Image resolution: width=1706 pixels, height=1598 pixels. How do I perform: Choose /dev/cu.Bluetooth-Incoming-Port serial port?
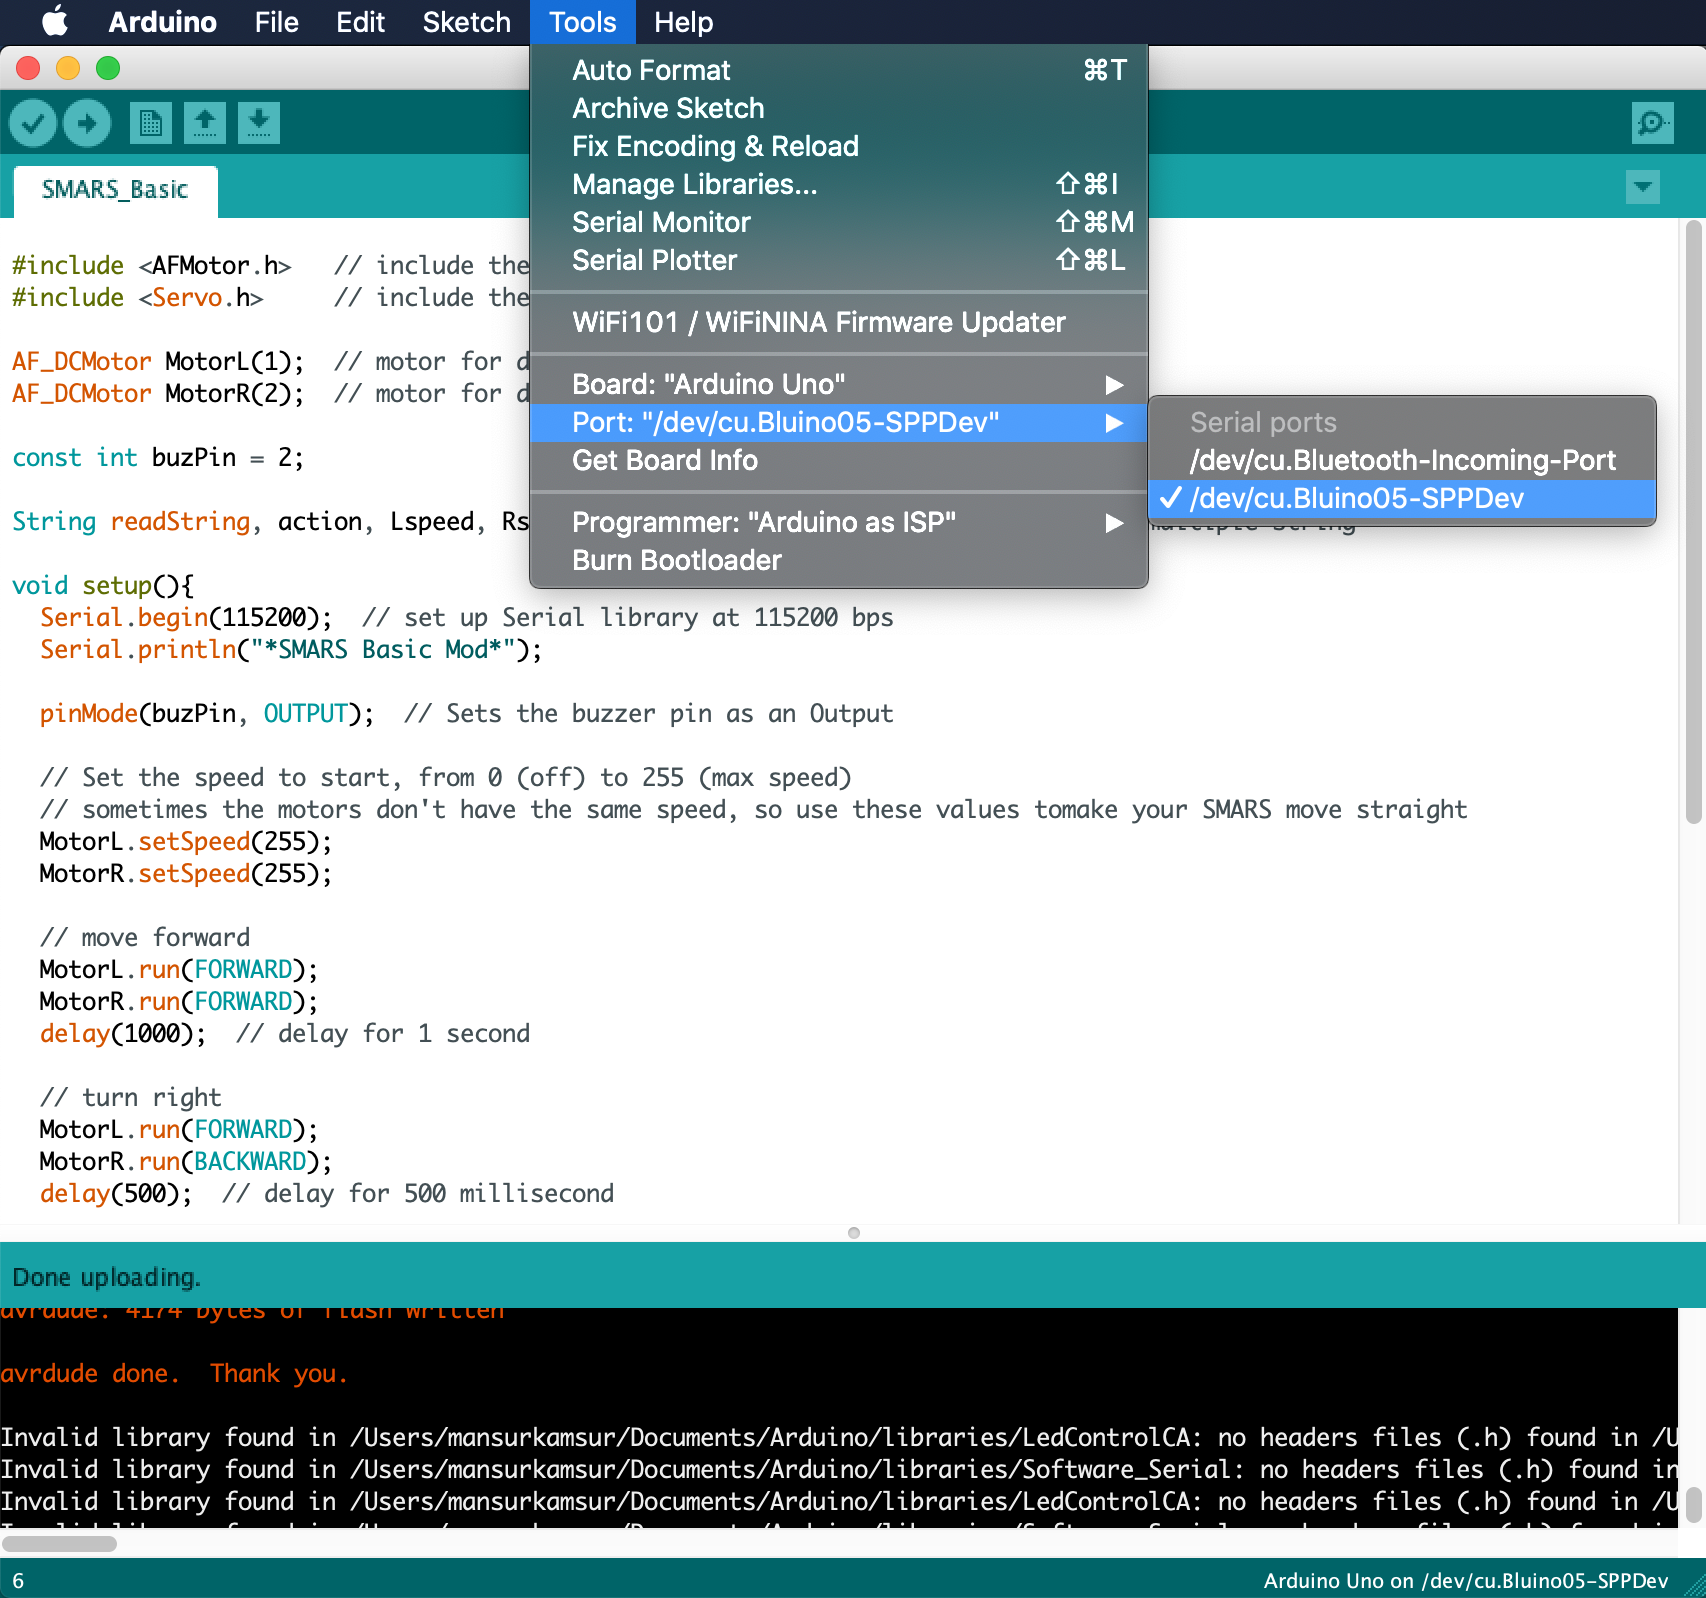coord(1402,460)
